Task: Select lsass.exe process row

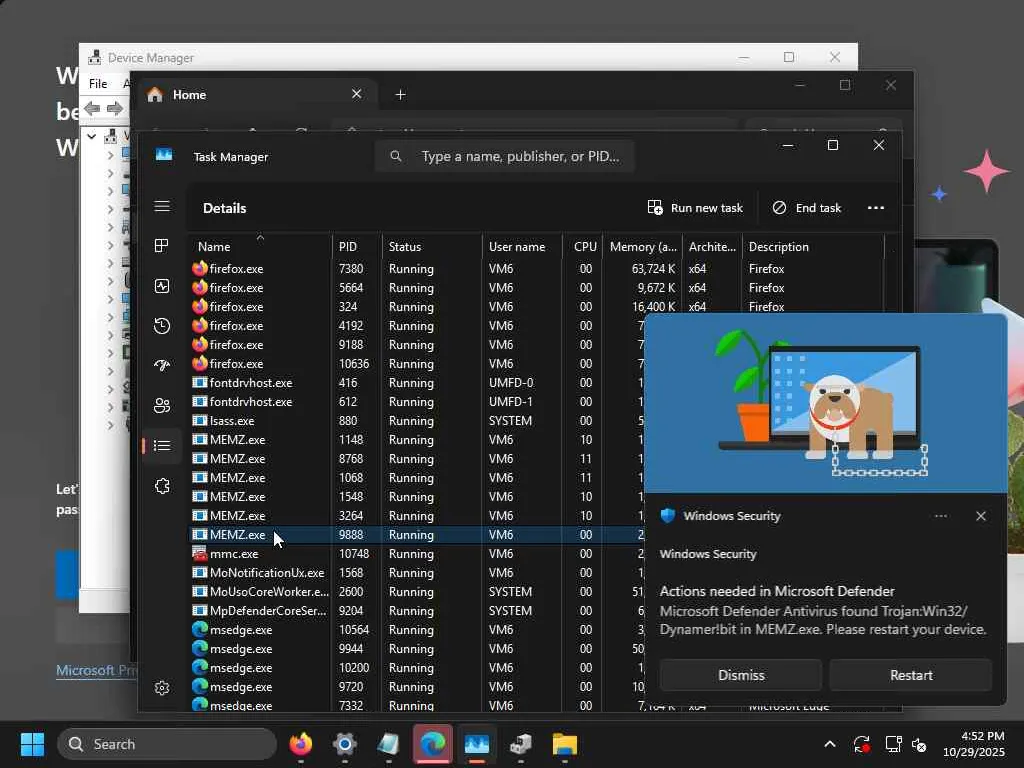Action: 417,421
